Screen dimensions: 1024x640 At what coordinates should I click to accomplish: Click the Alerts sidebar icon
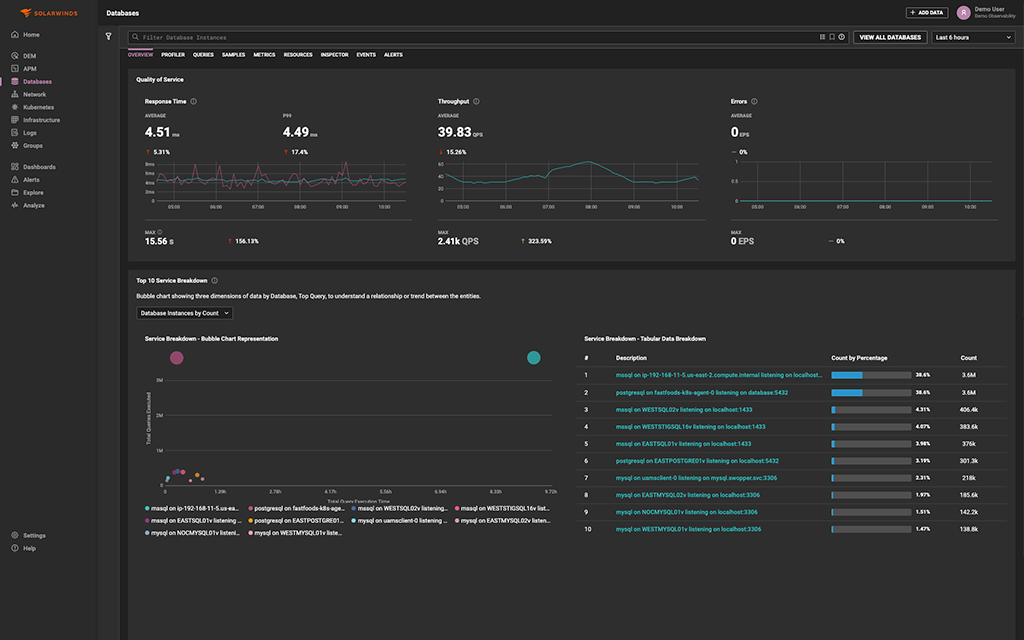pyautogui.click(x=14, y=179)
